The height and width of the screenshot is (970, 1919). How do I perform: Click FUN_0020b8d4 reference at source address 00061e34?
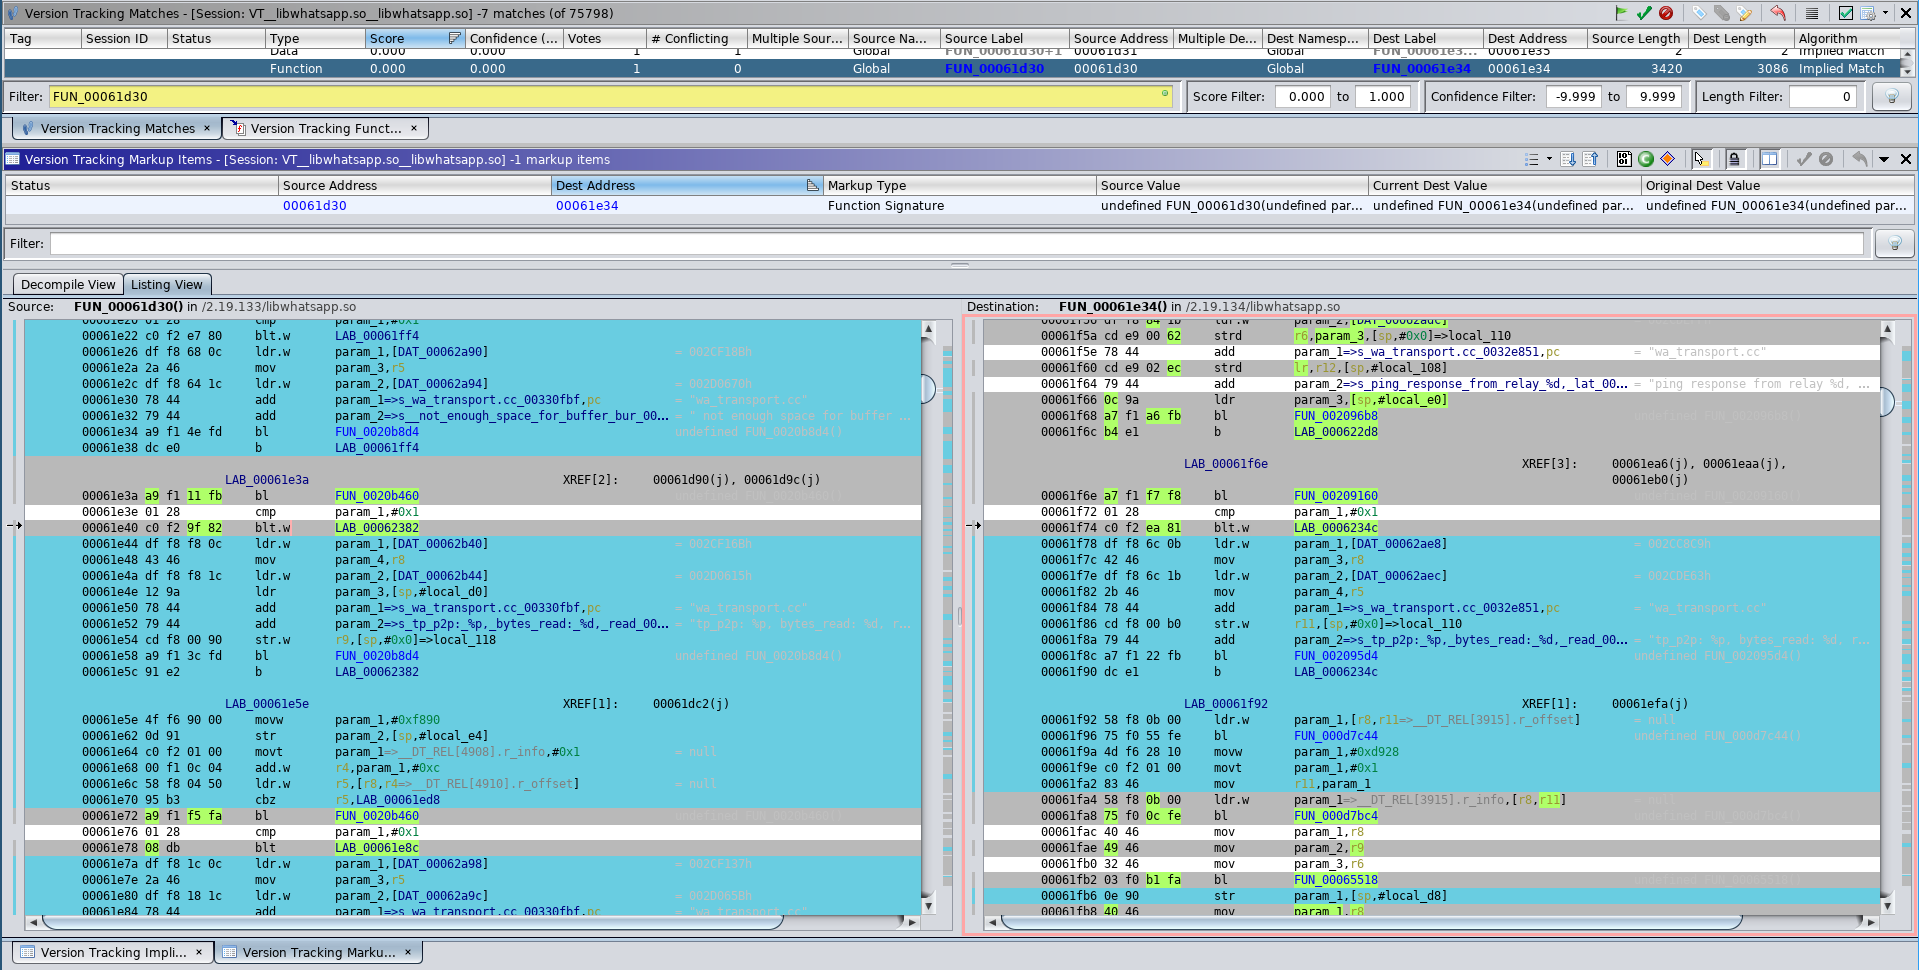377,432
